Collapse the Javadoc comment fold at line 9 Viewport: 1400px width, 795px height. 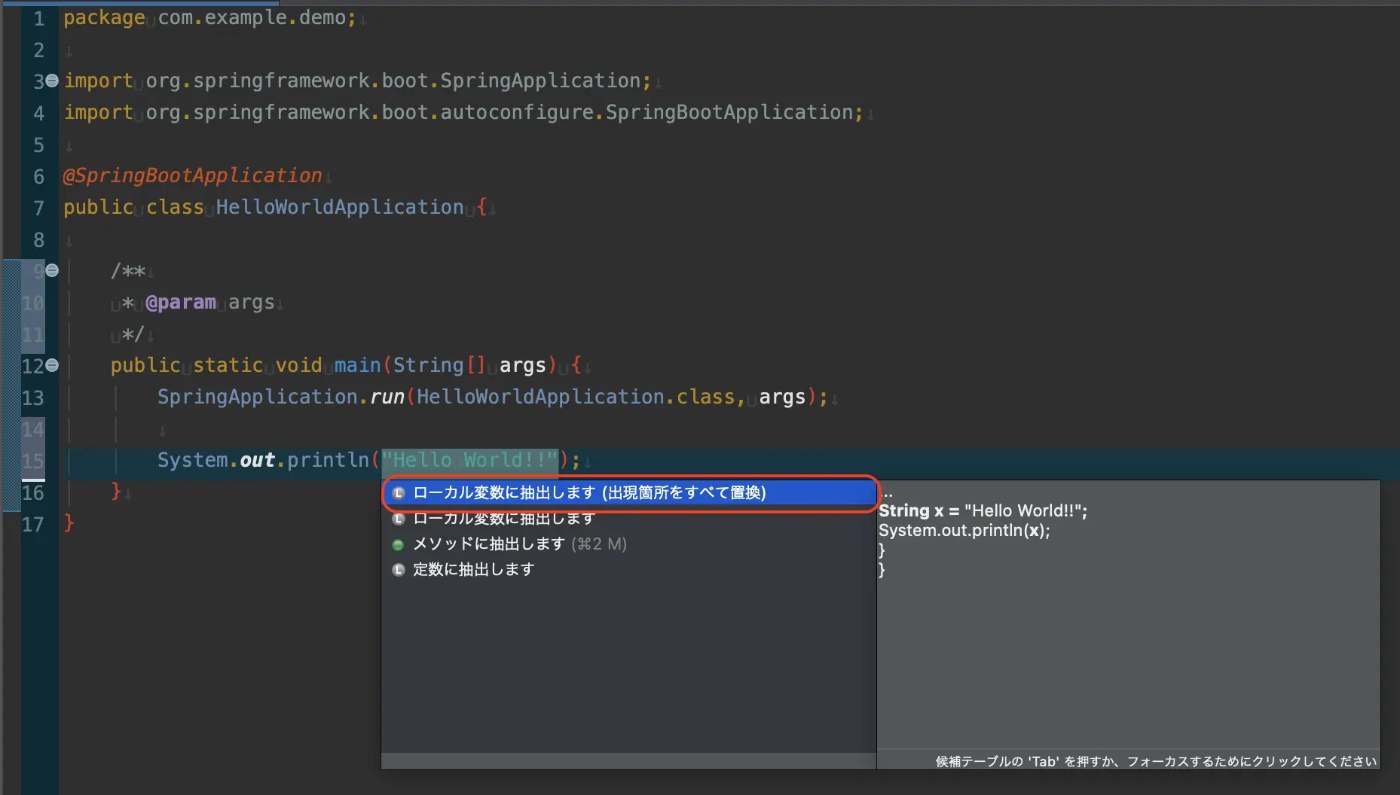52,270
